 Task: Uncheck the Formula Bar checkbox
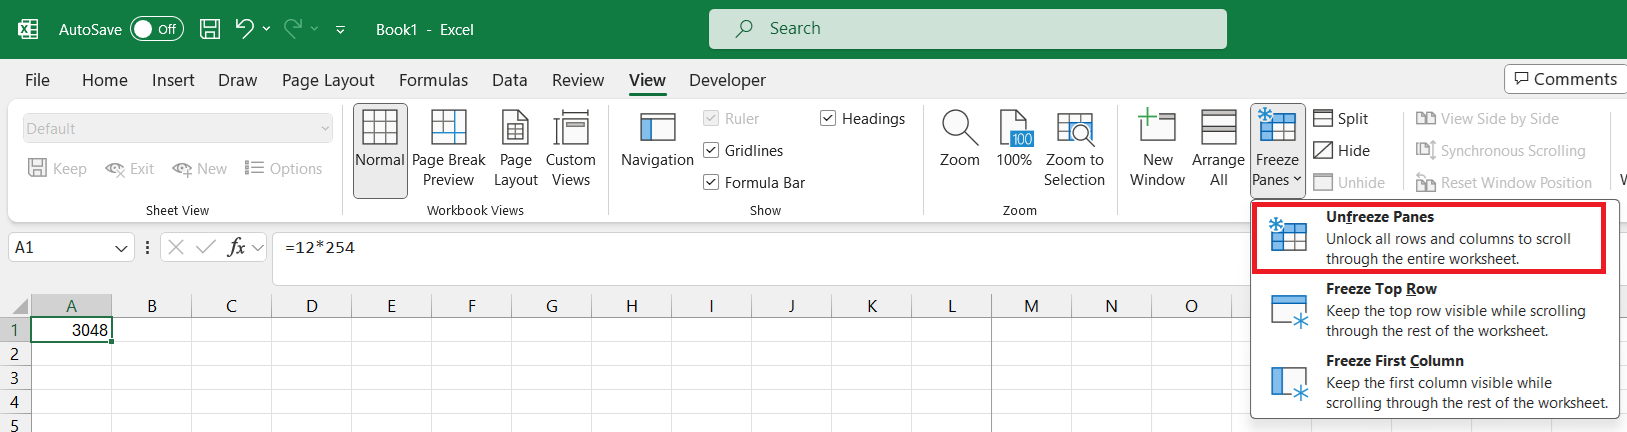pos(711,182)
